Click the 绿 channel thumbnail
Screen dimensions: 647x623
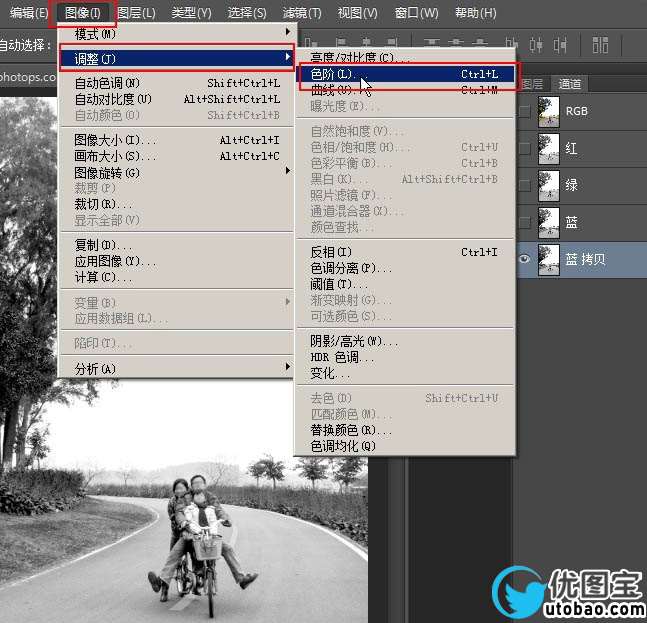click(549, 185)
